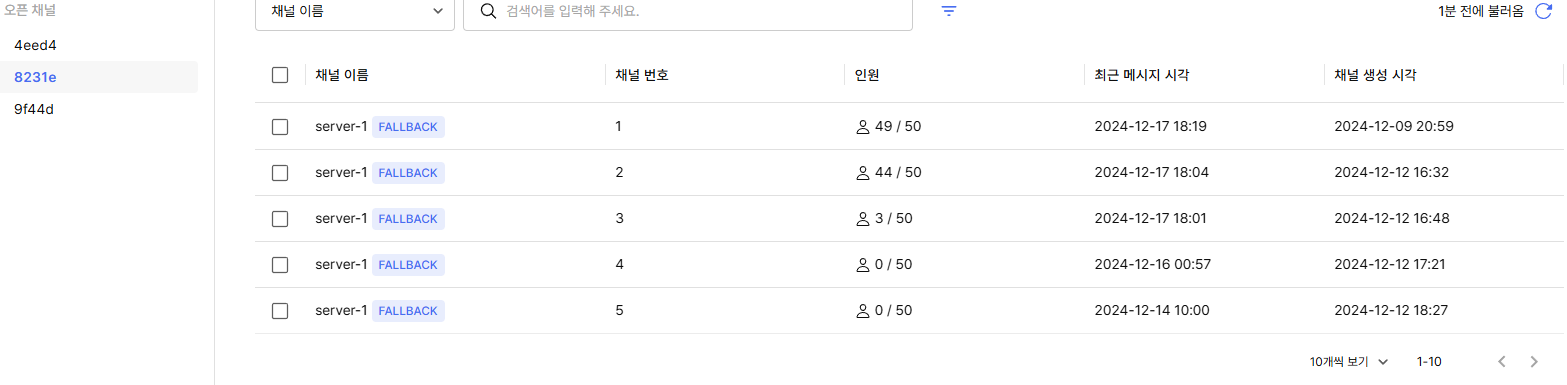This screenshot has width=1567, height=385.
Task: Click person icon in 49 / 50 row
Action: (863, 127)
